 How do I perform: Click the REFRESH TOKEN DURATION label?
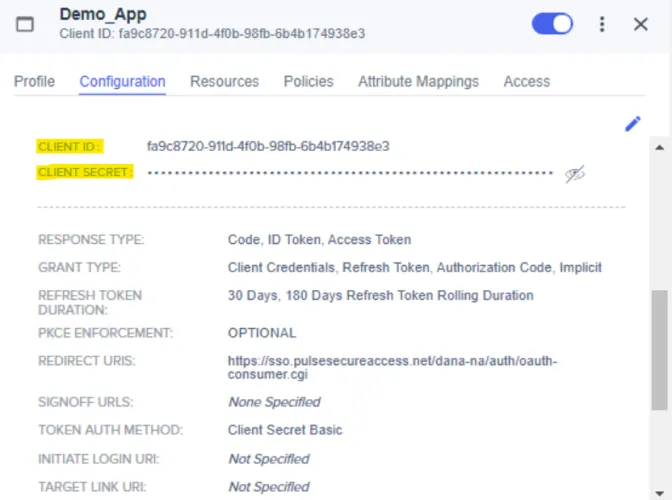coord(90,302)
